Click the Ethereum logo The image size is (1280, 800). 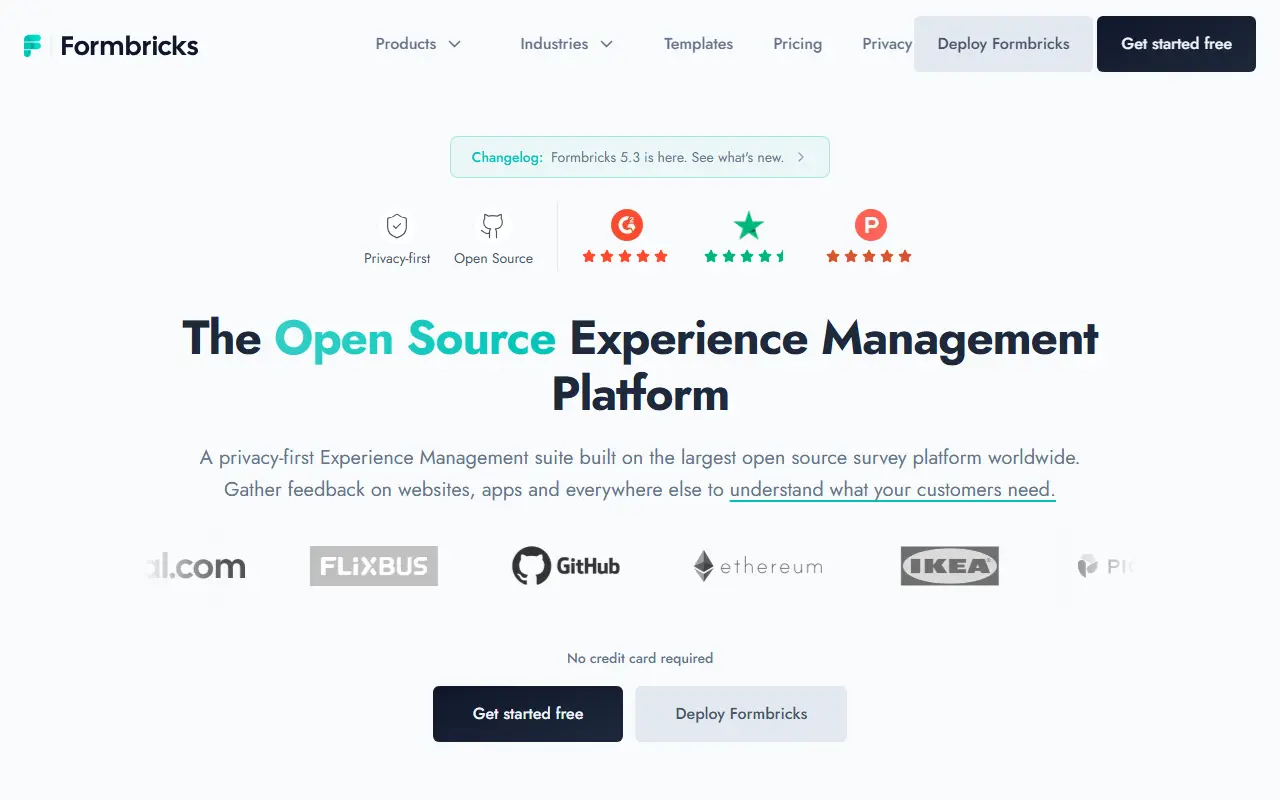[758, 566]
